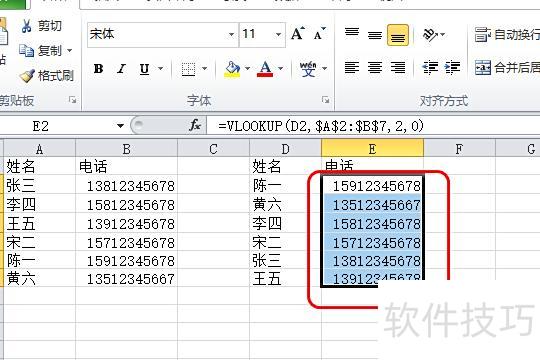Select the Format Painter (格式刷) brush
This screenshot has width=540, height=360.
click(x=47, y=75)
